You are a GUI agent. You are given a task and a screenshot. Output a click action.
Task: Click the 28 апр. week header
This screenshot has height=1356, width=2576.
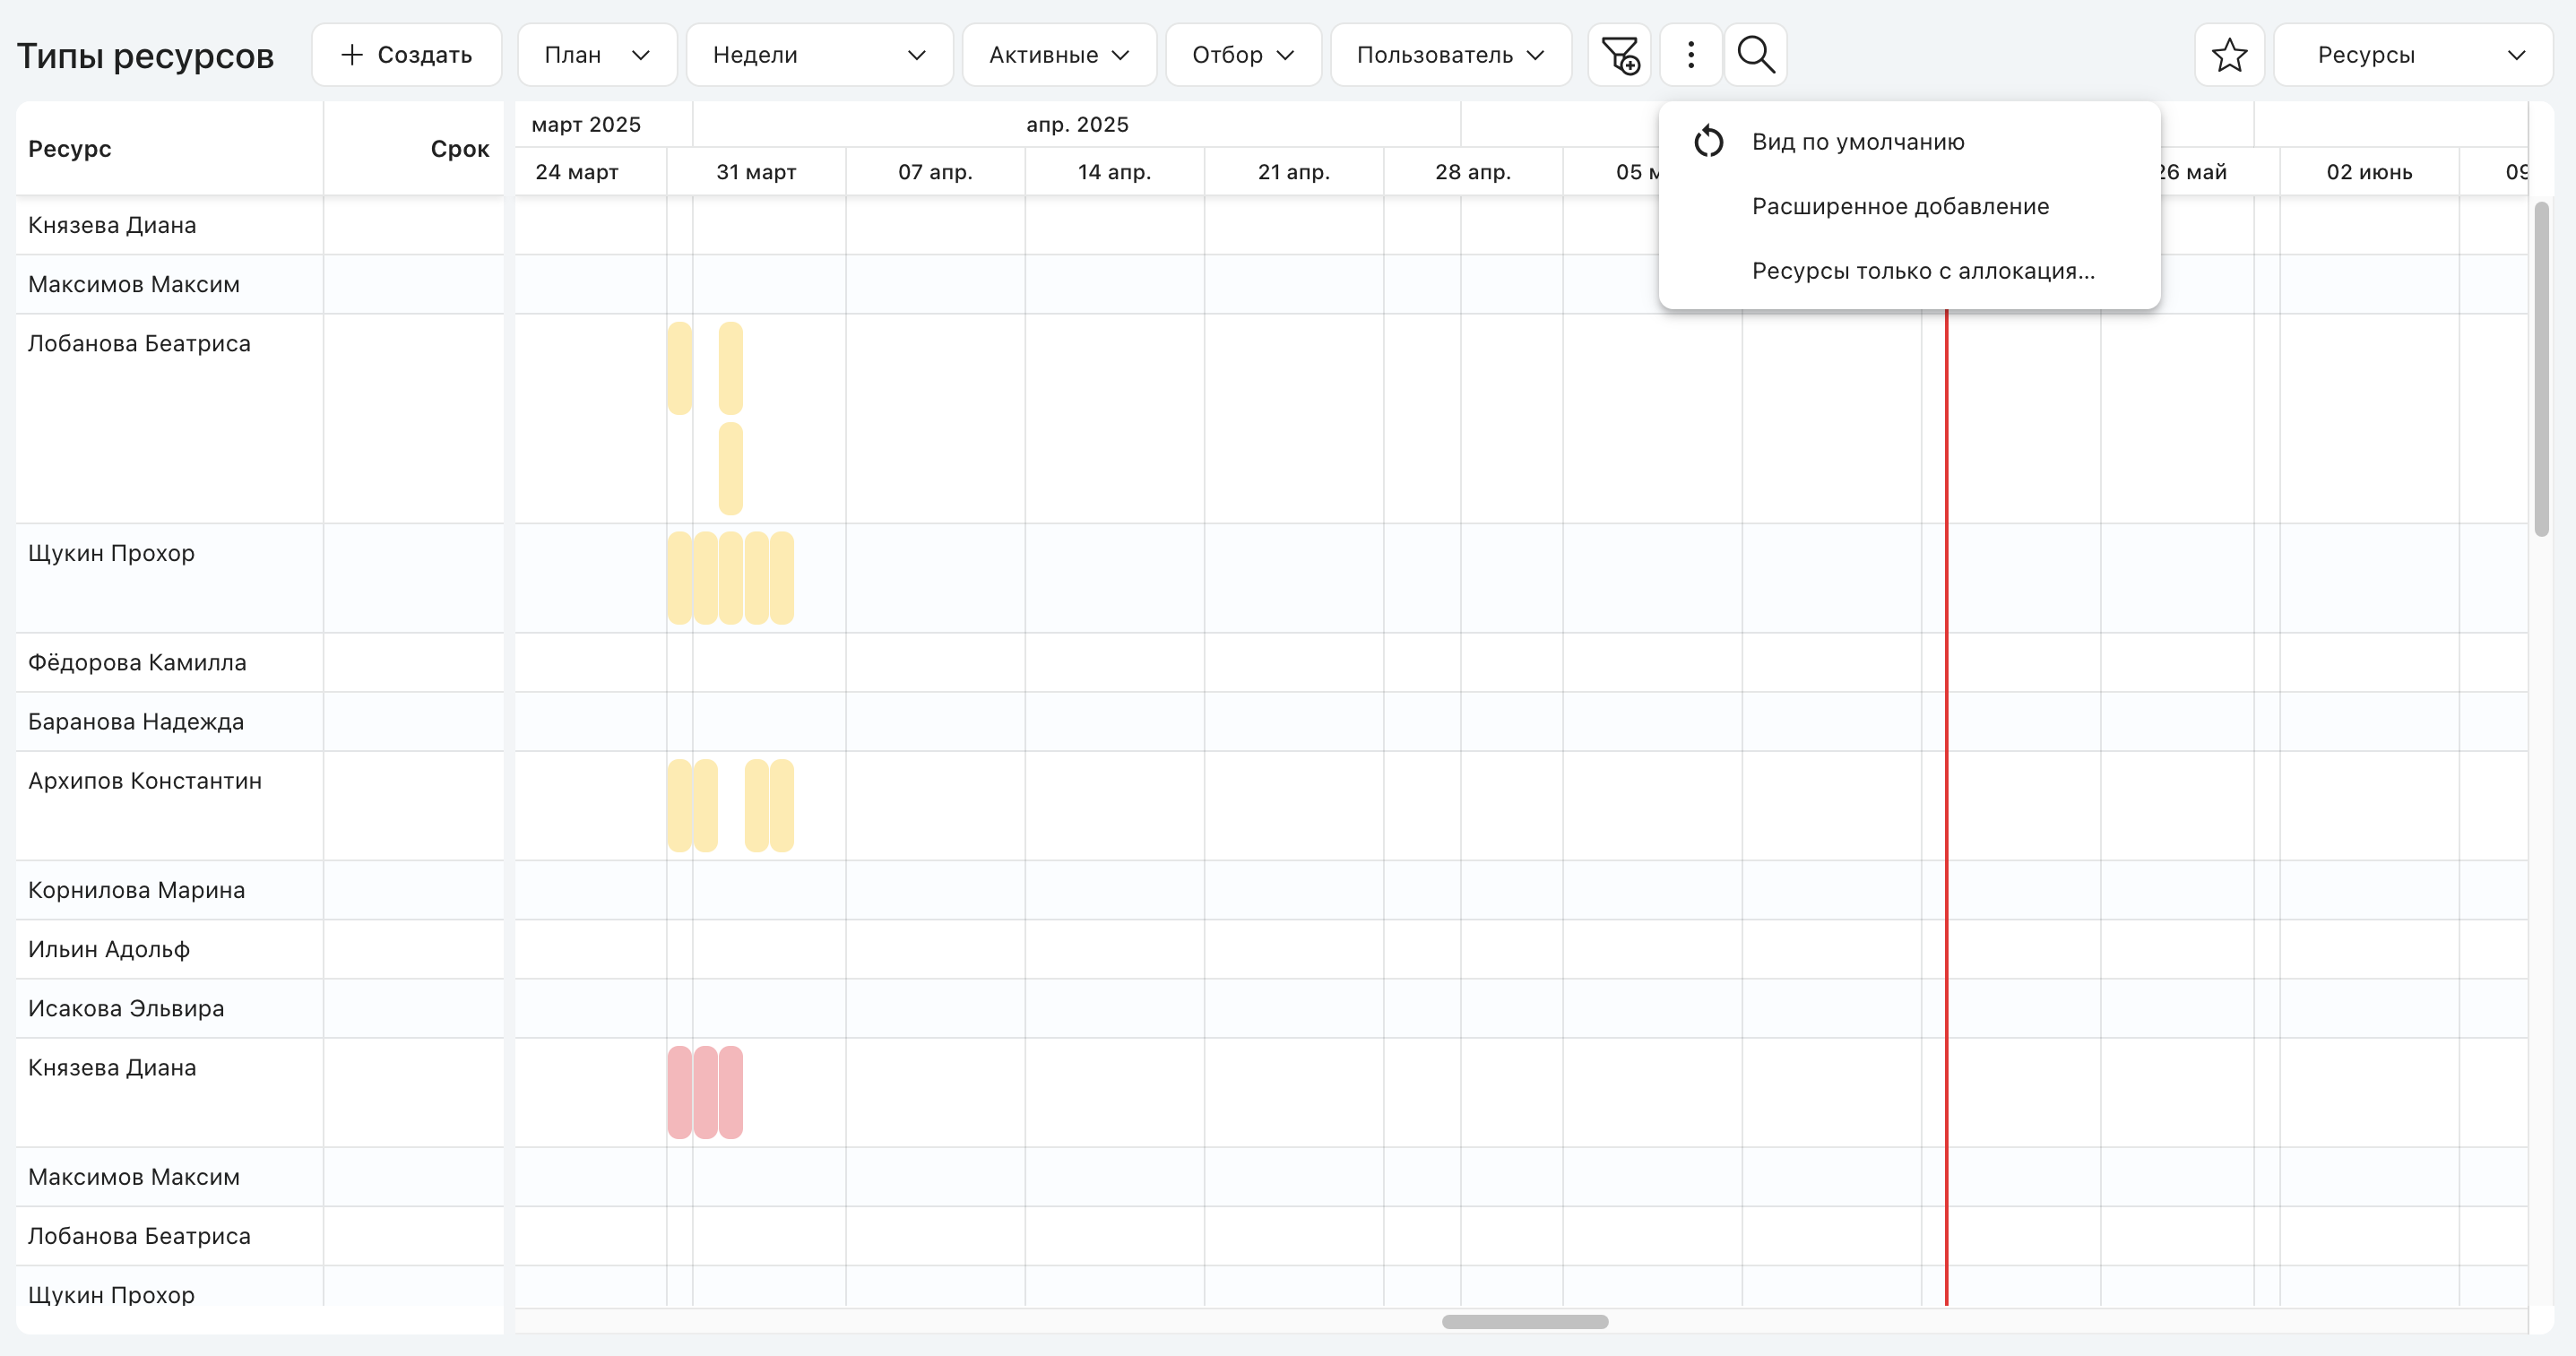[1473, 172]
